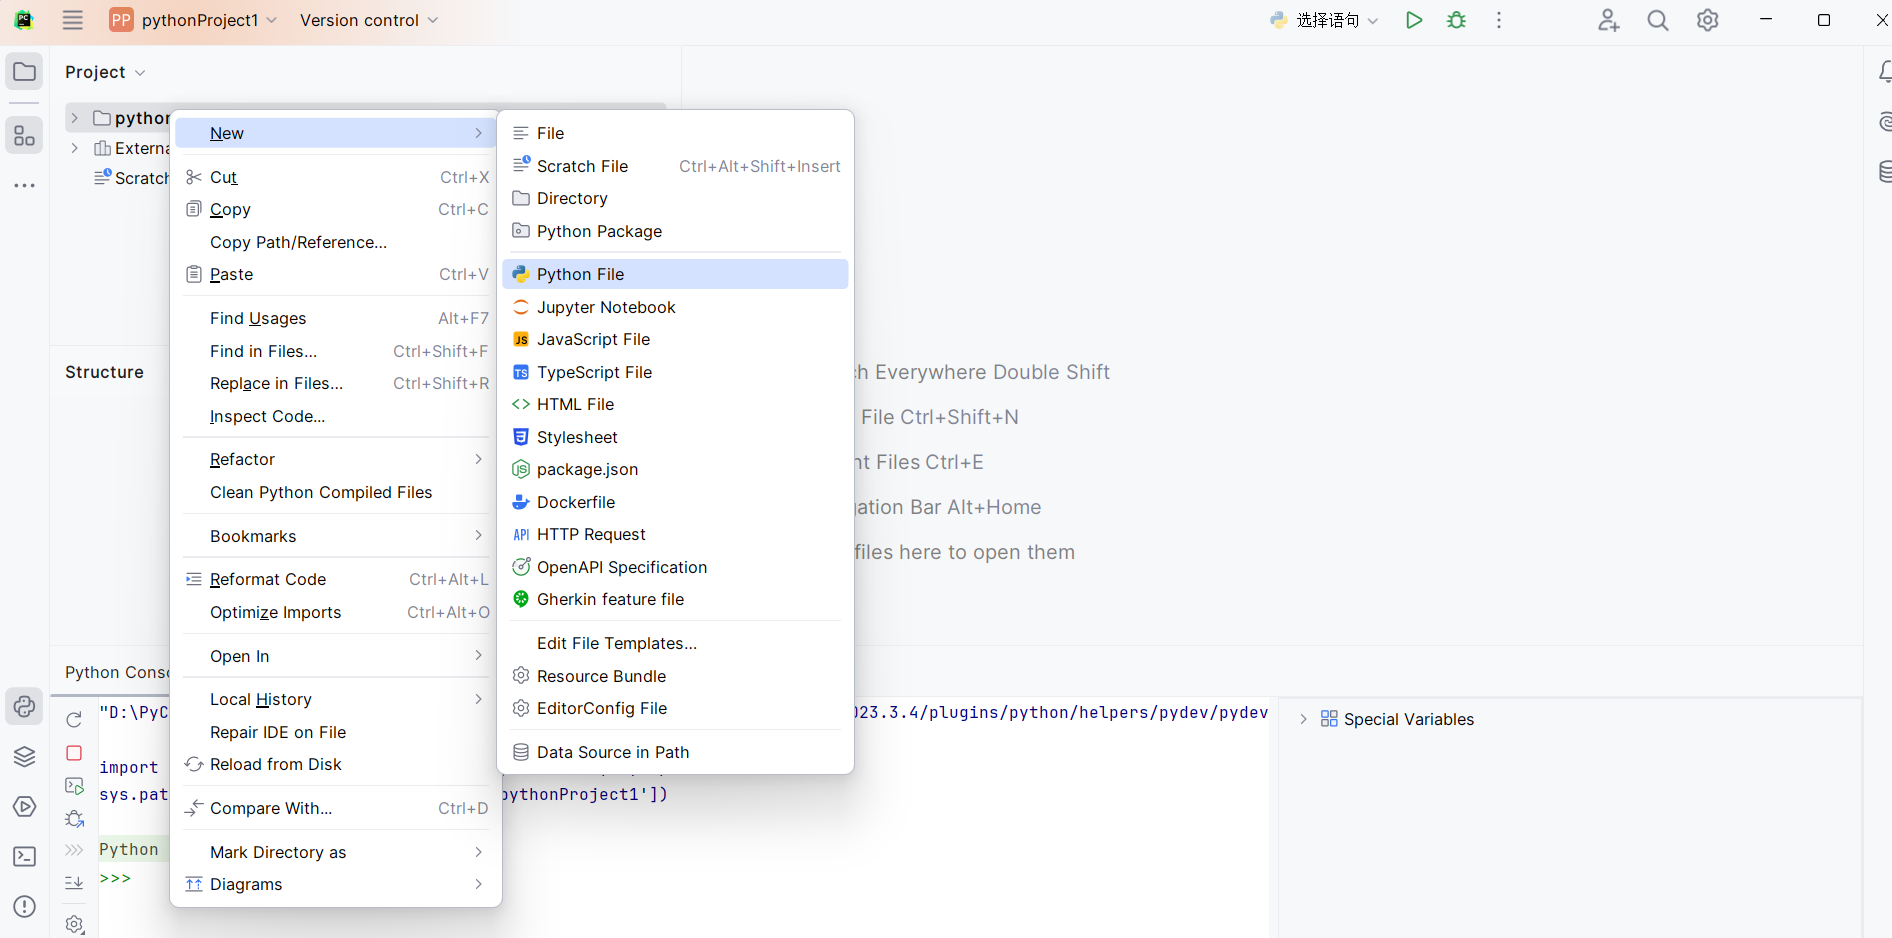The image size is (1892, 938).
Task: Open the Python Packages layers icon in sidebar
Action: (x=25, y=757)
